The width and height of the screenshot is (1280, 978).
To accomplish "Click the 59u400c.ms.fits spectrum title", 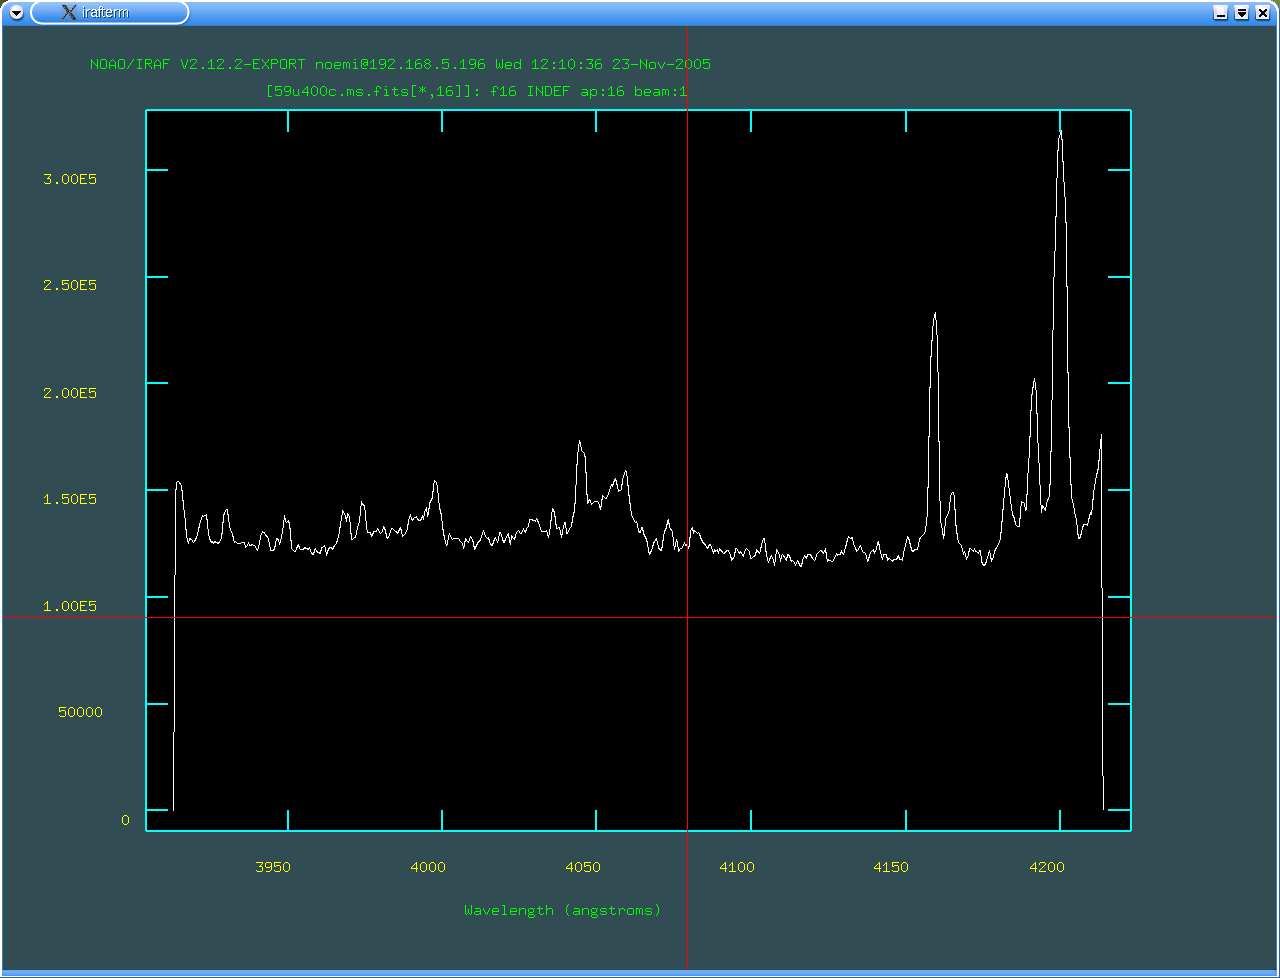I will point(477,91).
